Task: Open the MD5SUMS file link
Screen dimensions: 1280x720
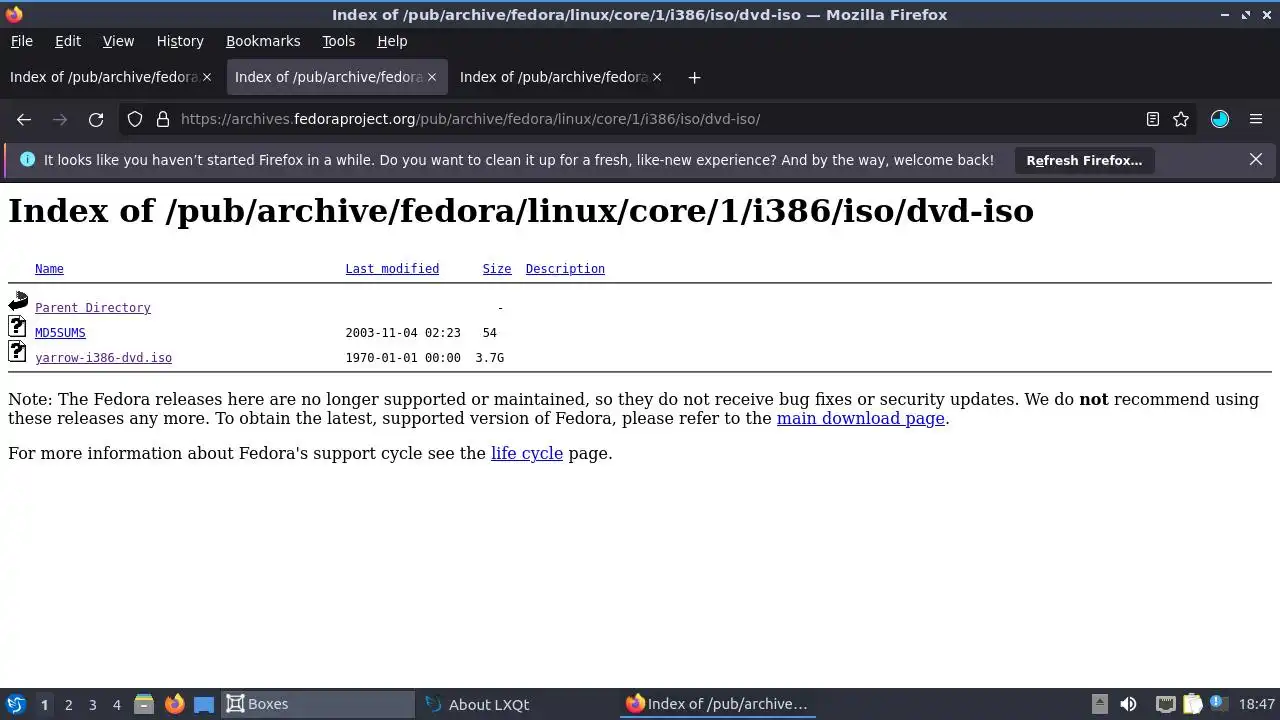Action: tap(60, 333)
